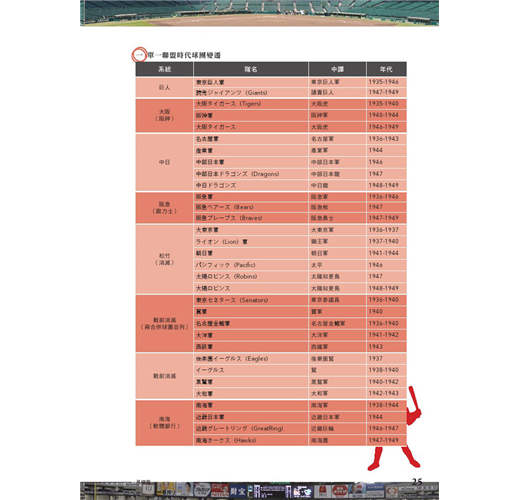Select the 阪急ベアーズ (Bears) cell
This screenshot has width=520, height=500.
click(251, 207)
